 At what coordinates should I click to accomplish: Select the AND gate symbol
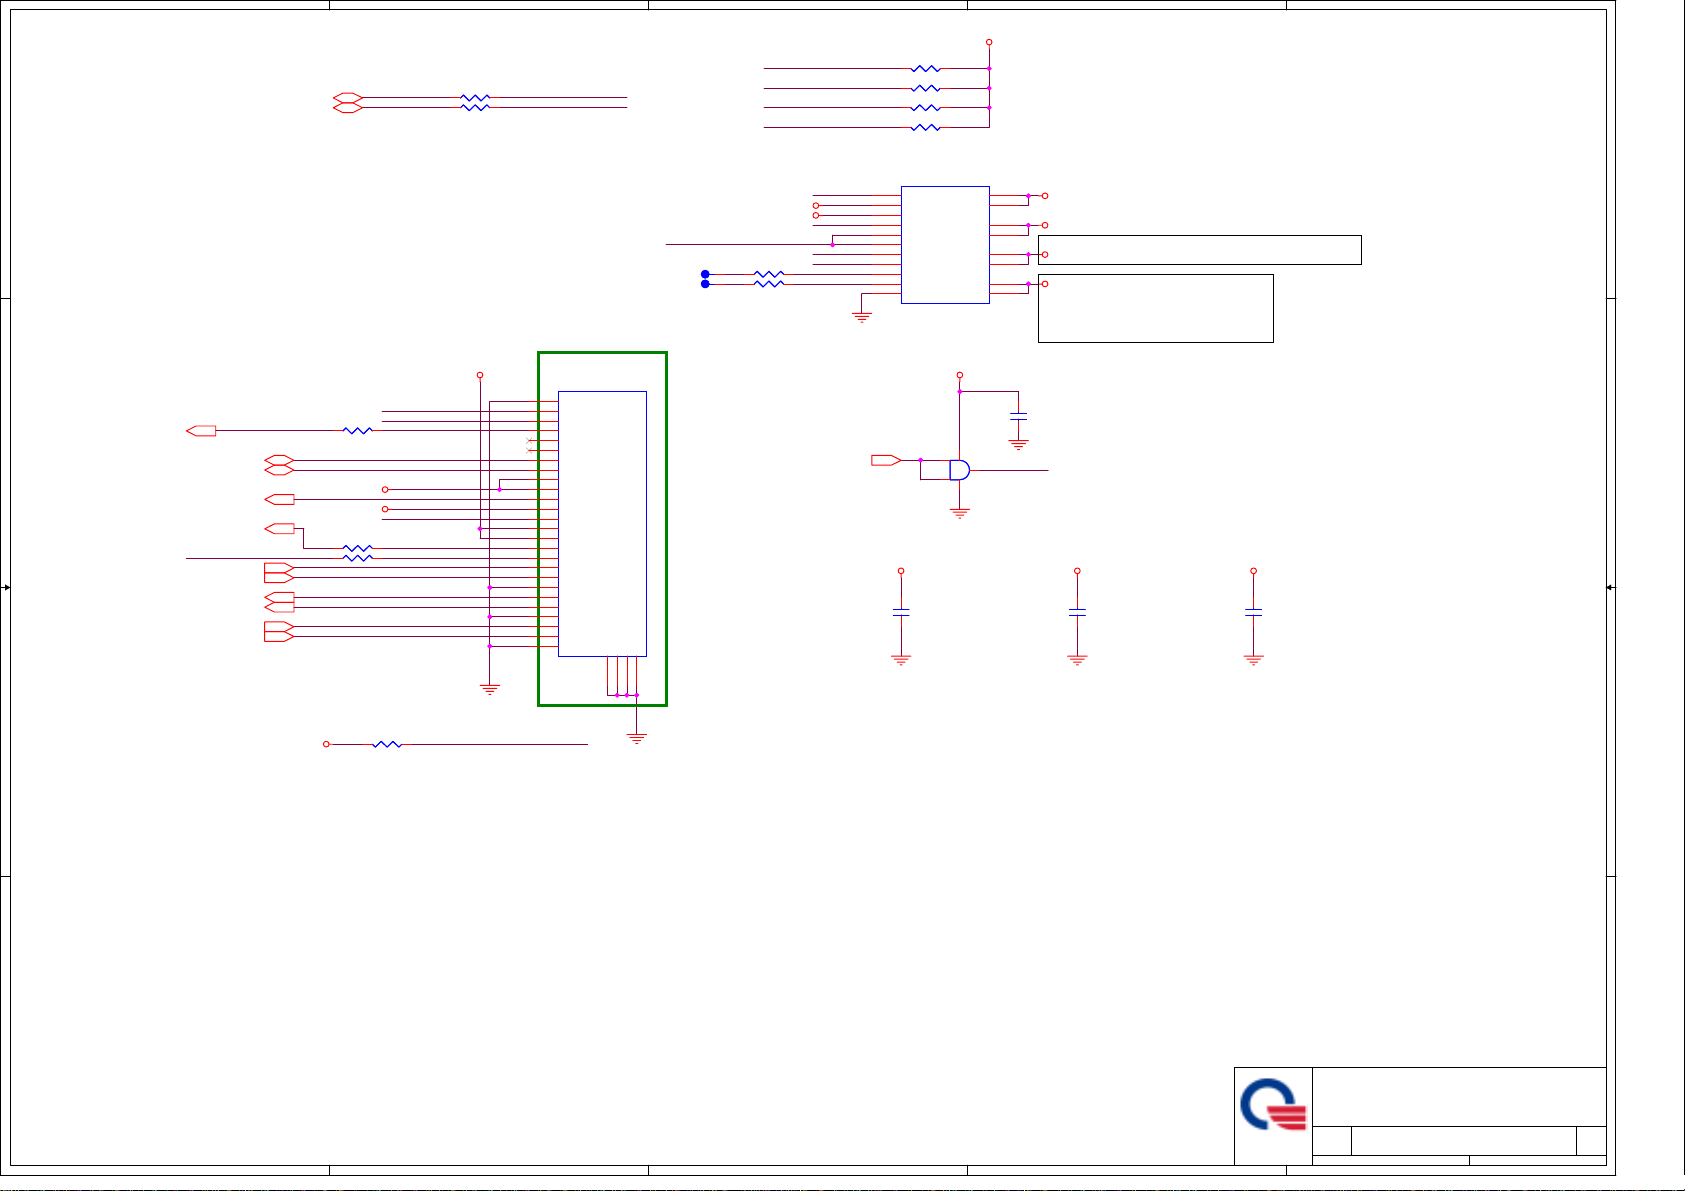[959, 470]
